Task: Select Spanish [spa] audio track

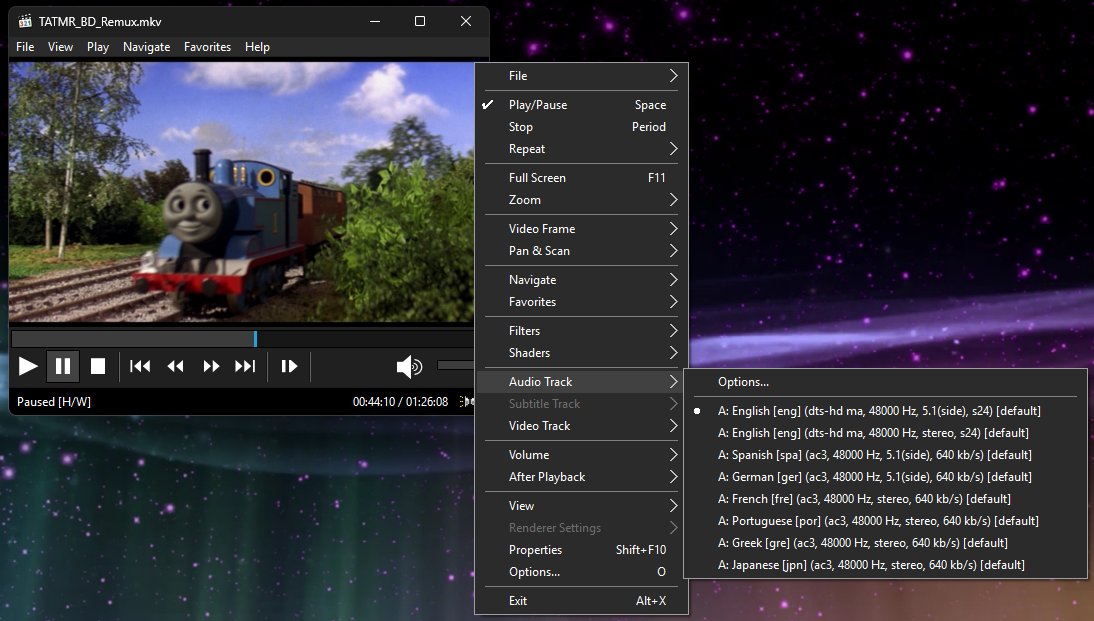Action: point(885,455)
